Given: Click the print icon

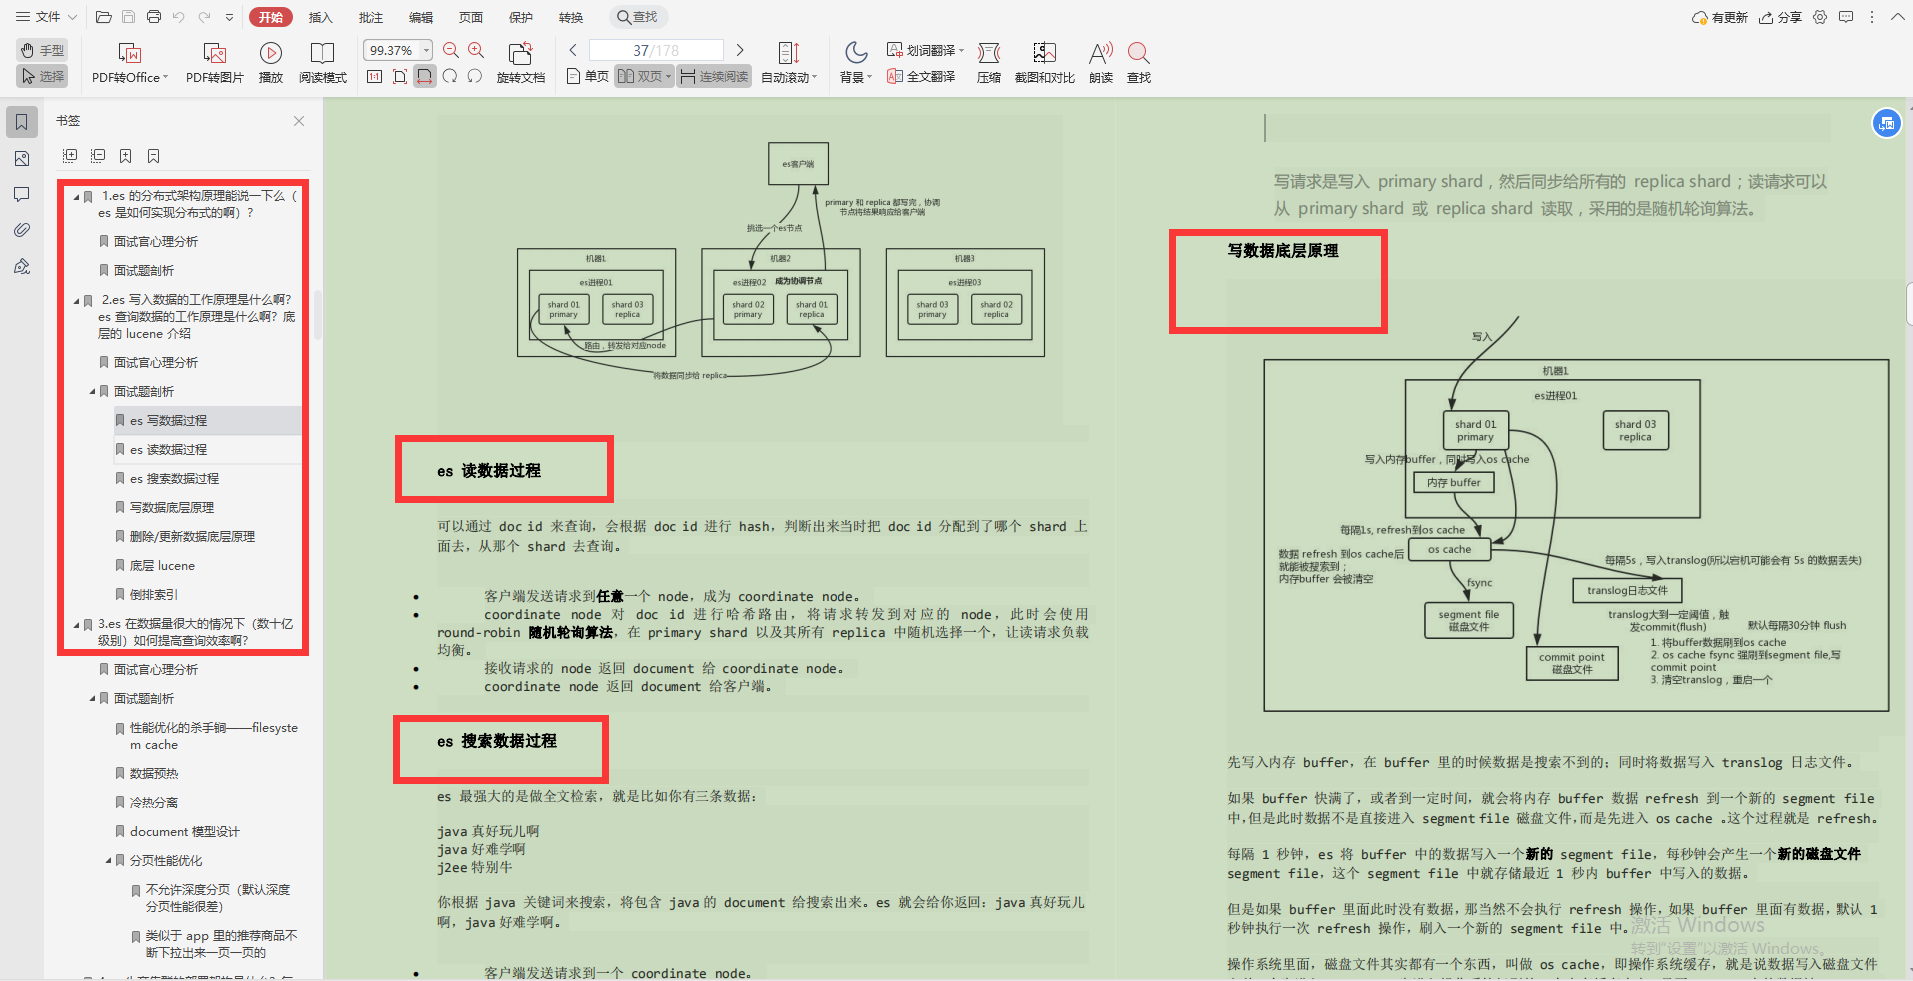Looking at the screenshot, I should point(153,17).
